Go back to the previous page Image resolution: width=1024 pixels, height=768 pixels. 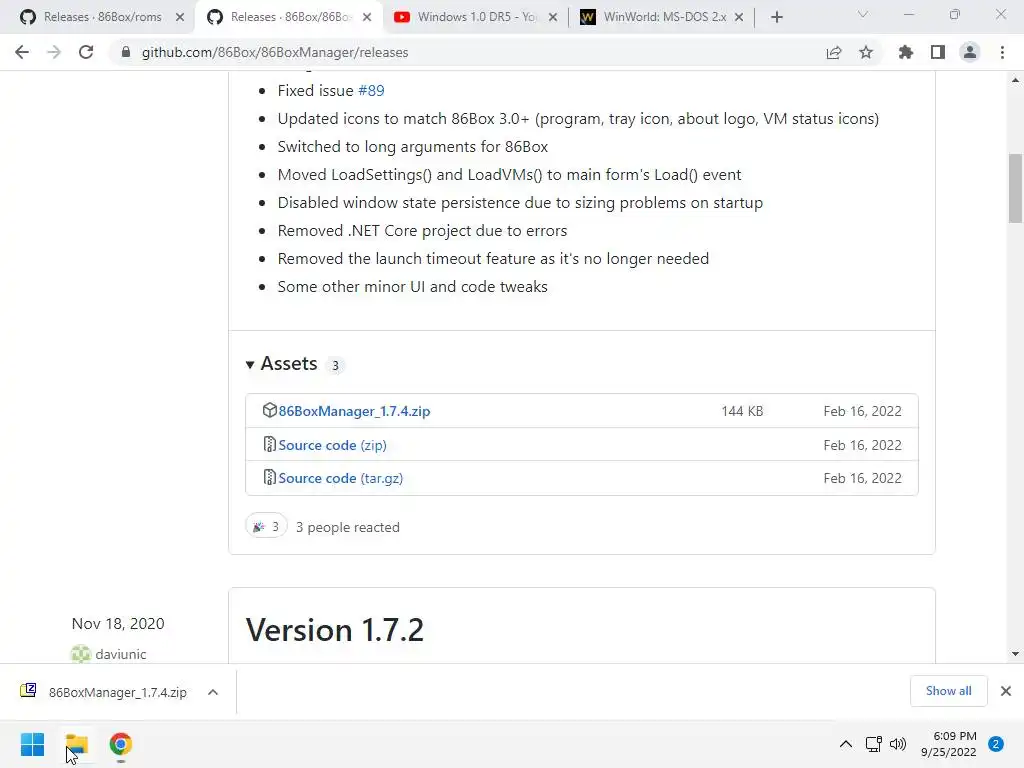pyautogui.click(x=22, y=52)
